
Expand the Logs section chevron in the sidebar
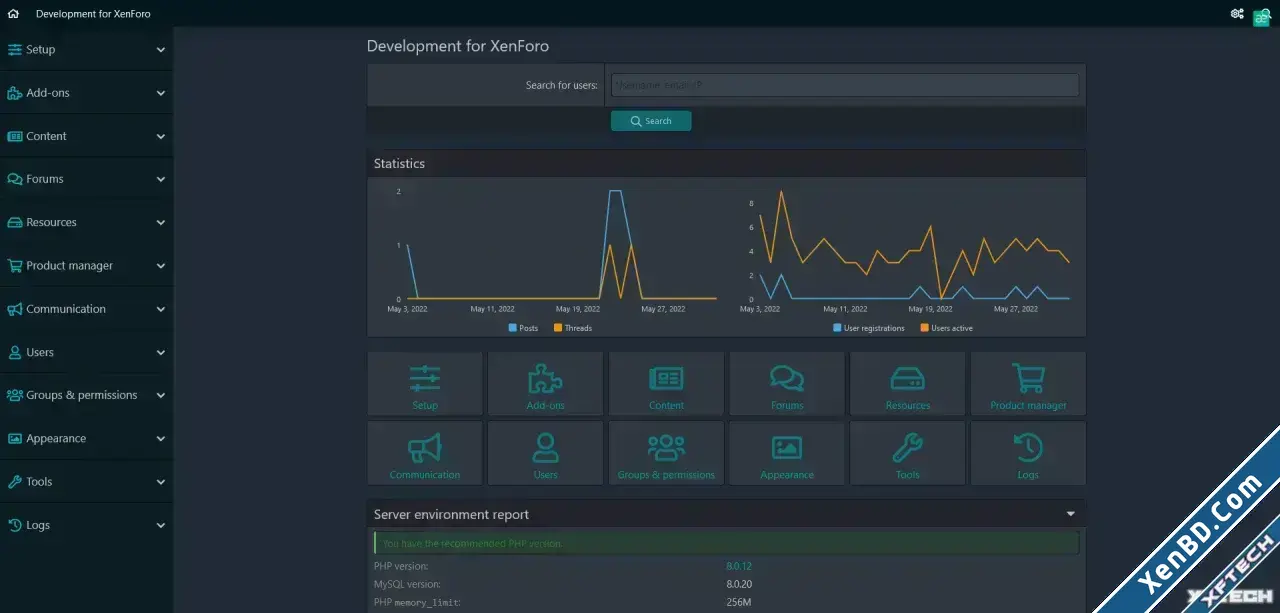(161, 525)
